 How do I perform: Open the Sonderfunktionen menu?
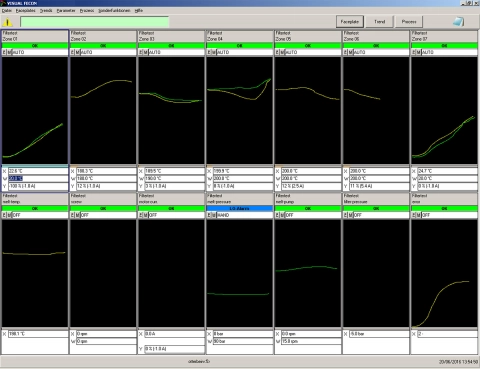point(114,11)
